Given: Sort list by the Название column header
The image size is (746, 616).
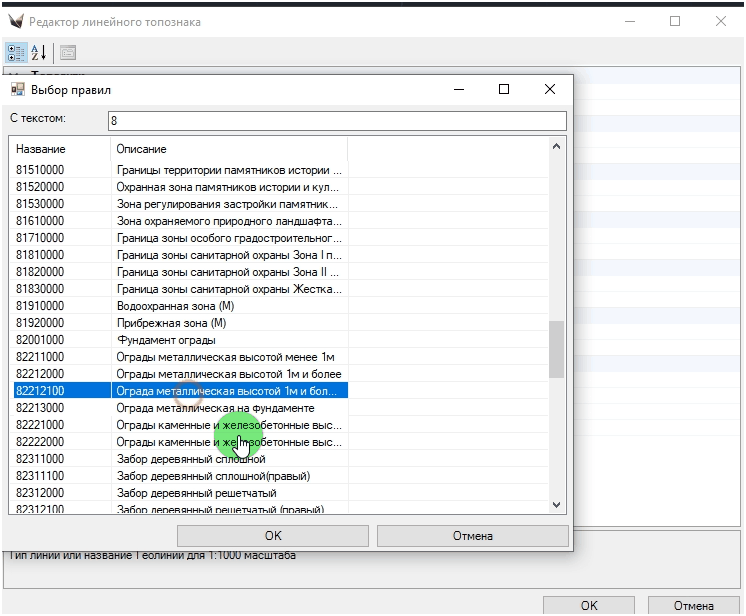Looking at the screenshot, I should (60, 149).
